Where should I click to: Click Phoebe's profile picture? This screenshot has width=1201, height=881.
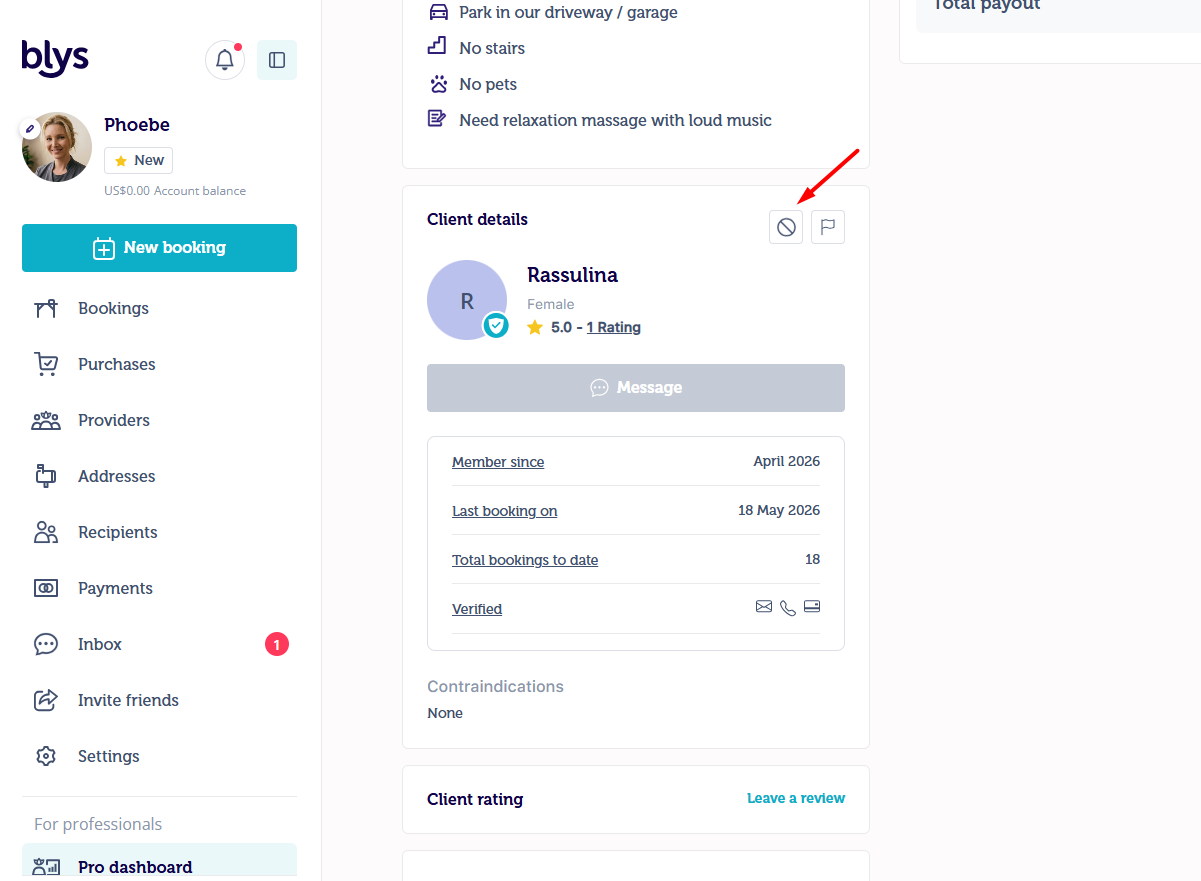[x=57, y=147]
